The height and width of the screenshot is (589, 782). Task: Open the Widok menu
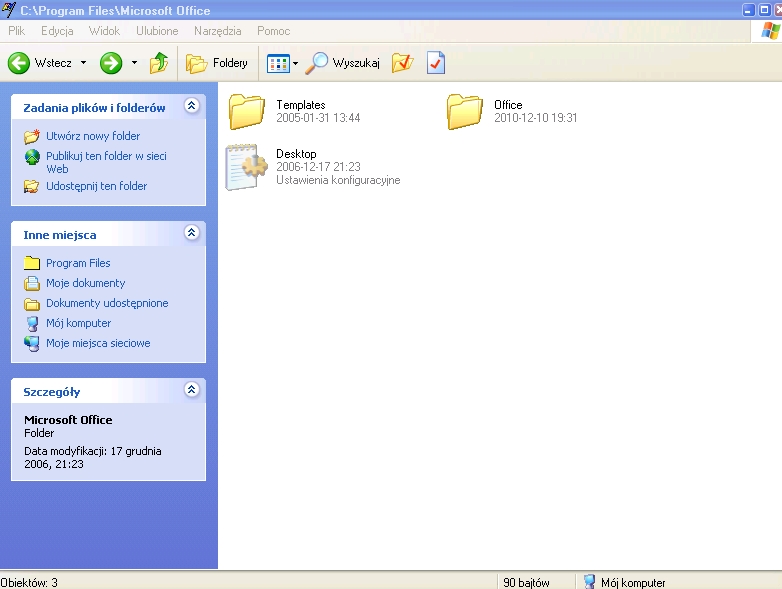click(x=104, y=31)
